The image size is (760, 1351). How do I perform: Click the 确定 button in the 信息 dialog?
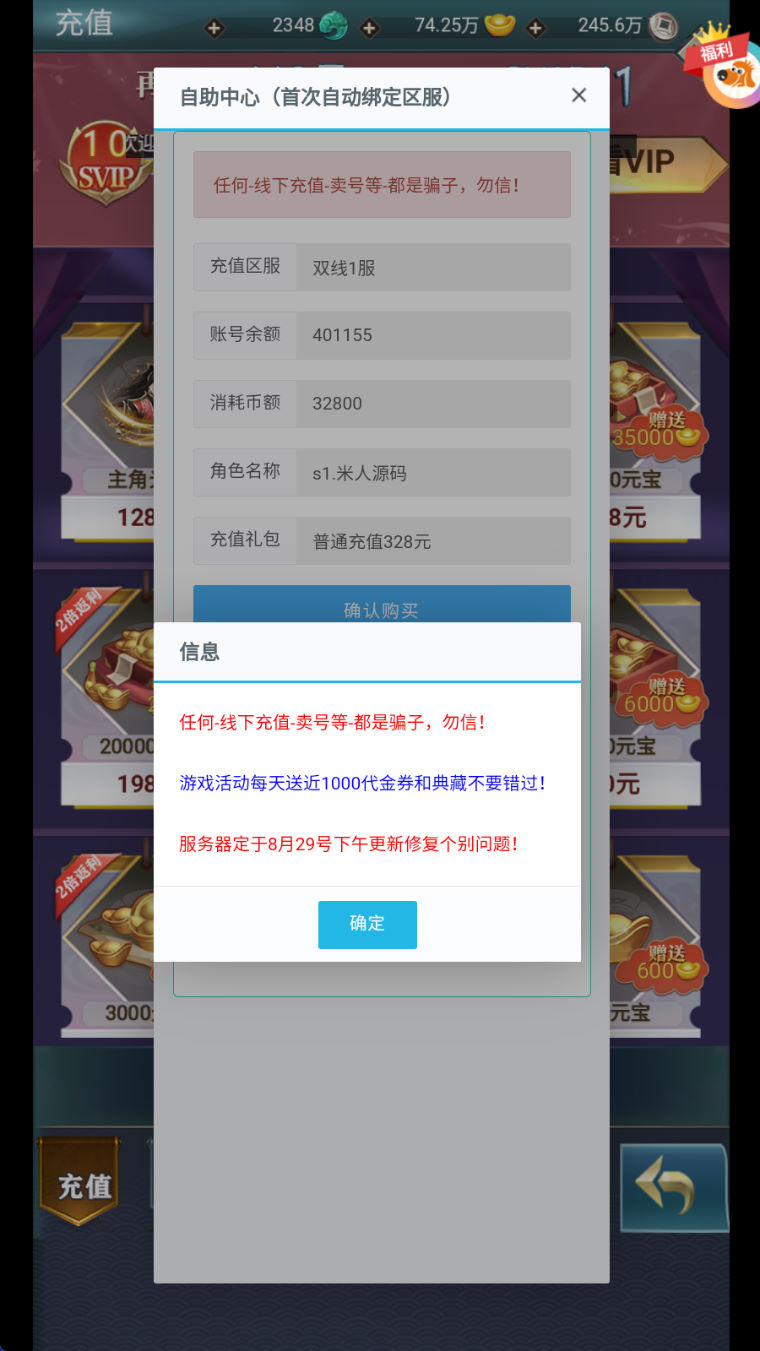(x=367, y=924)
